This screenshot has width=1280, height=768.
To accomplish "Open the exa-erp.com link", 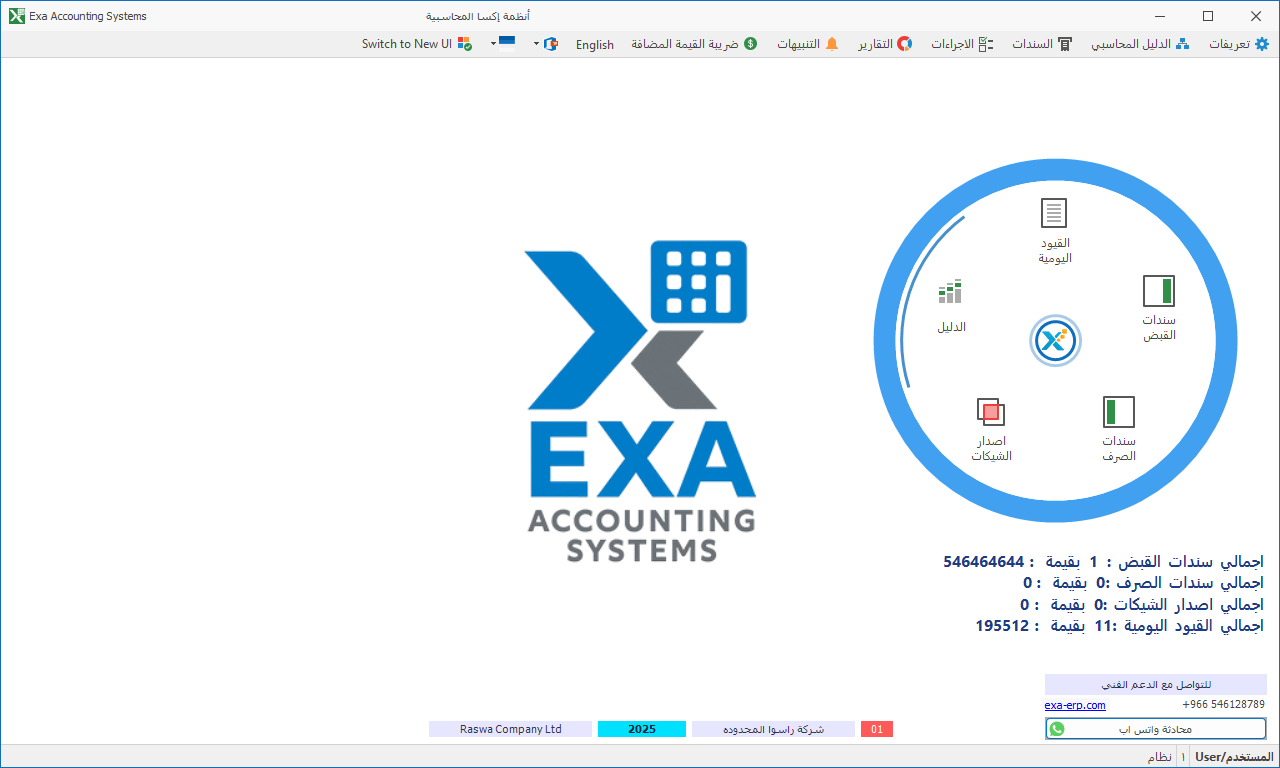I will [x=1075, y=705].
